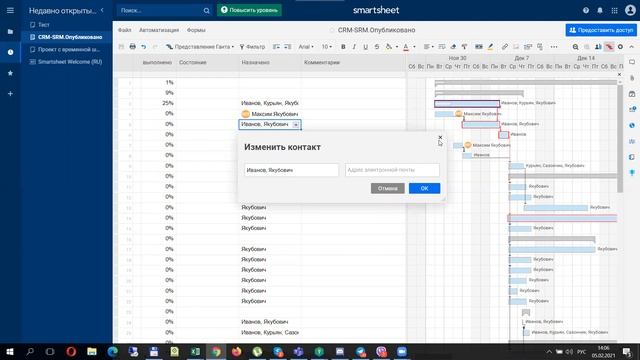Toggle Strikethrough formatting
Screen dimensions: 640x360
[x=377, y=47]
